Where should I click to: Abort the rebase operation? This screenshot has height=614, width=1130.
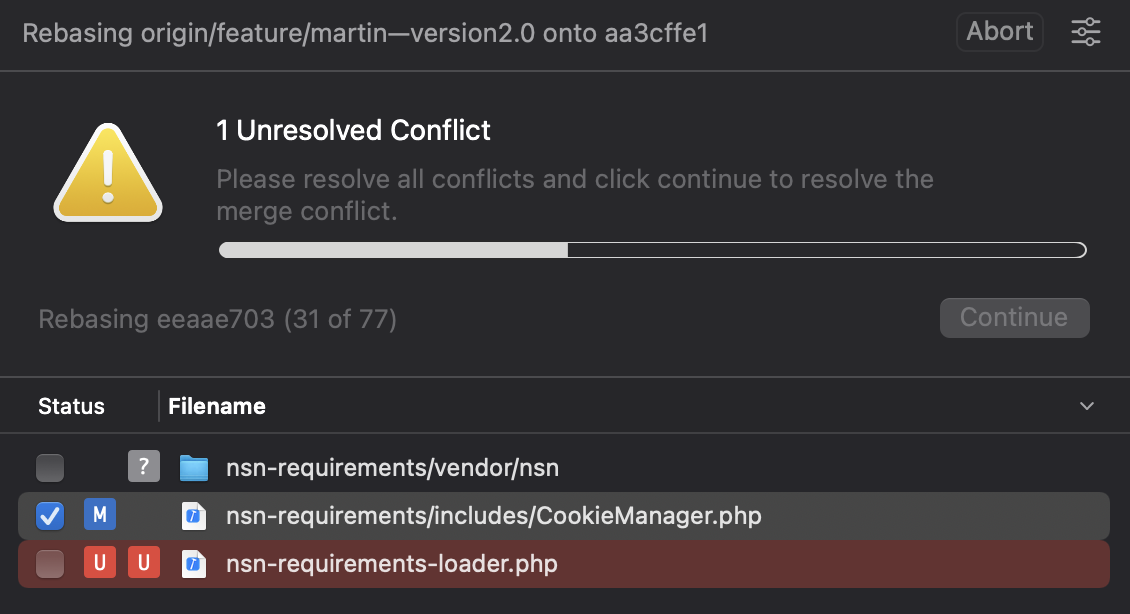pos(999,31)
